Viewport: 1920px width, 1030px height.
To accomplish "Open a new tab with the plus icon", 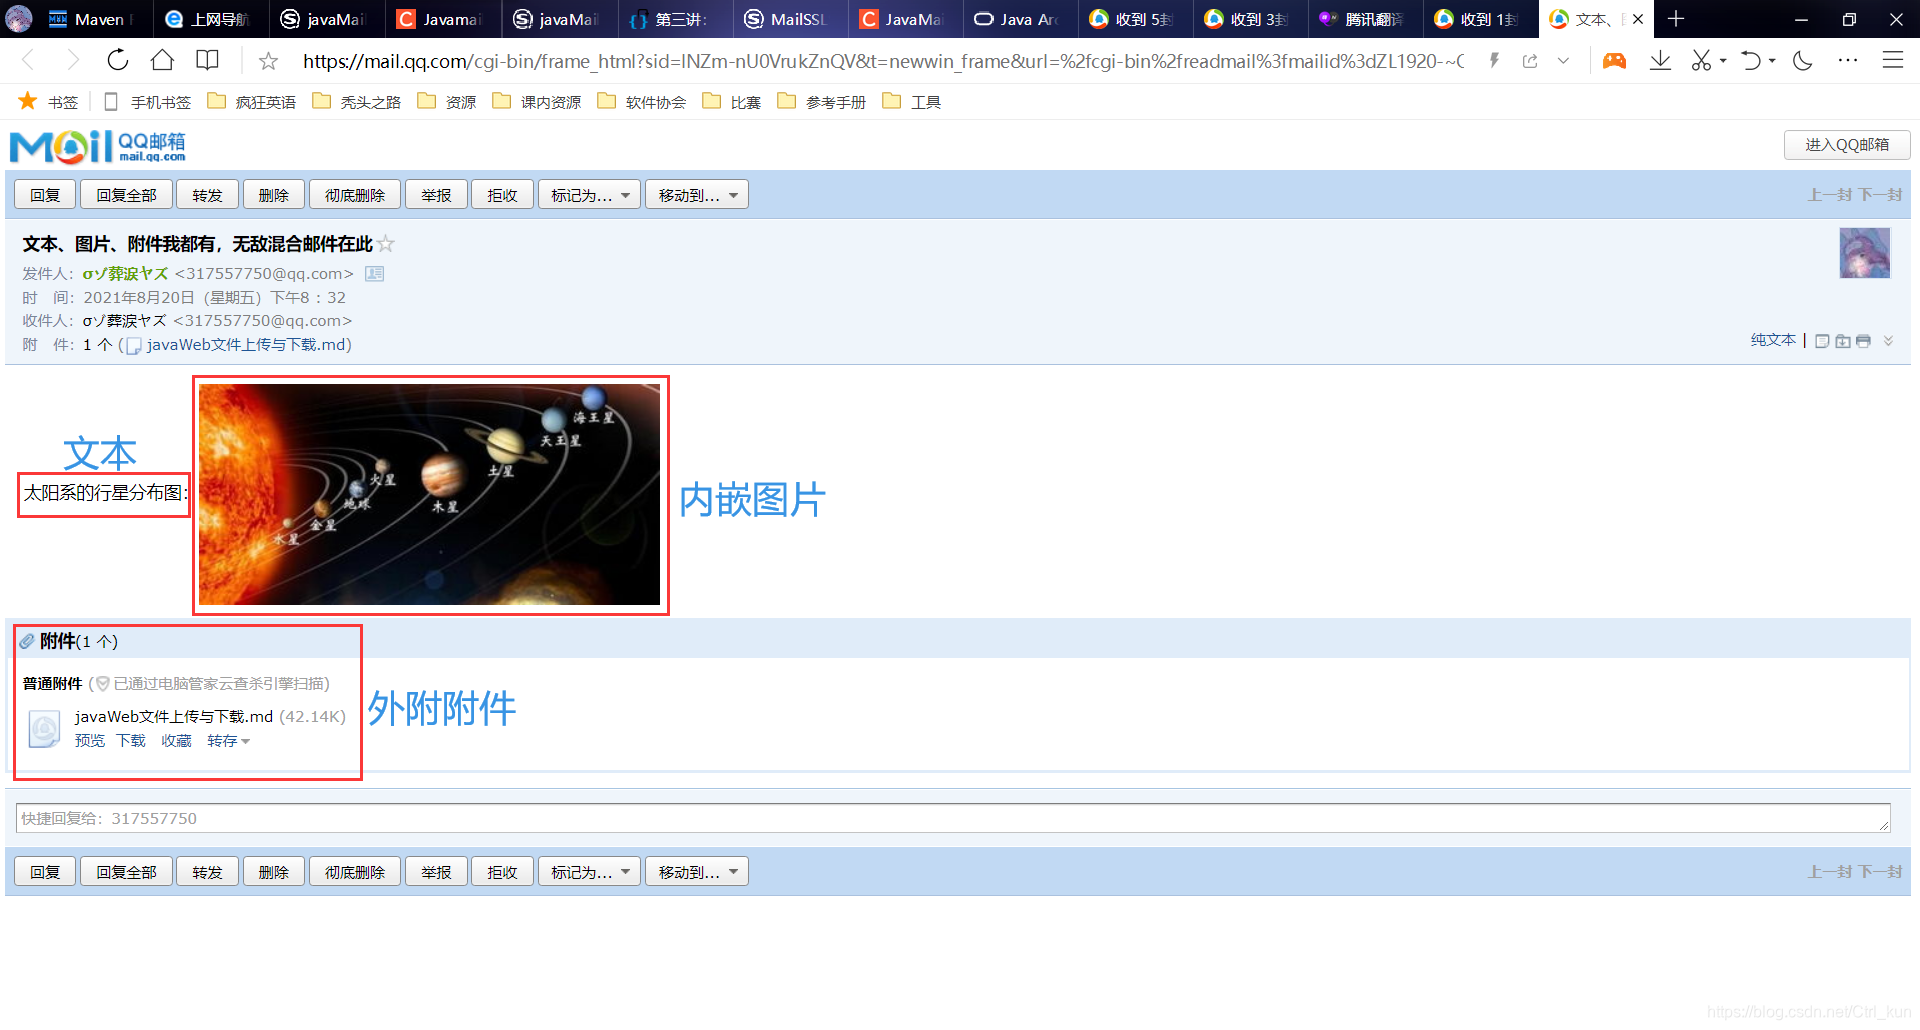I will coord(1676,19).
